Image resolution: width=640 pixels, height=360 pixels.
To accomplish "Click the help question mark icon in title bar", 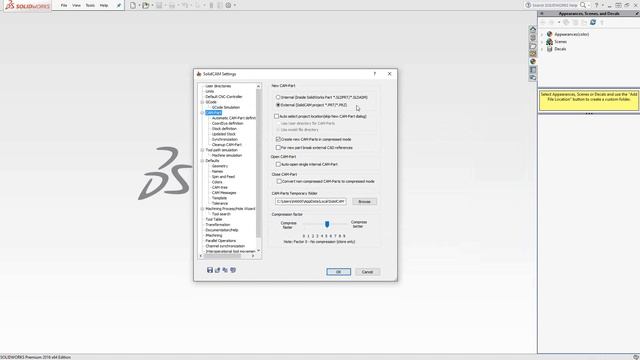I will pyautogui.click(x=596, y=5).
